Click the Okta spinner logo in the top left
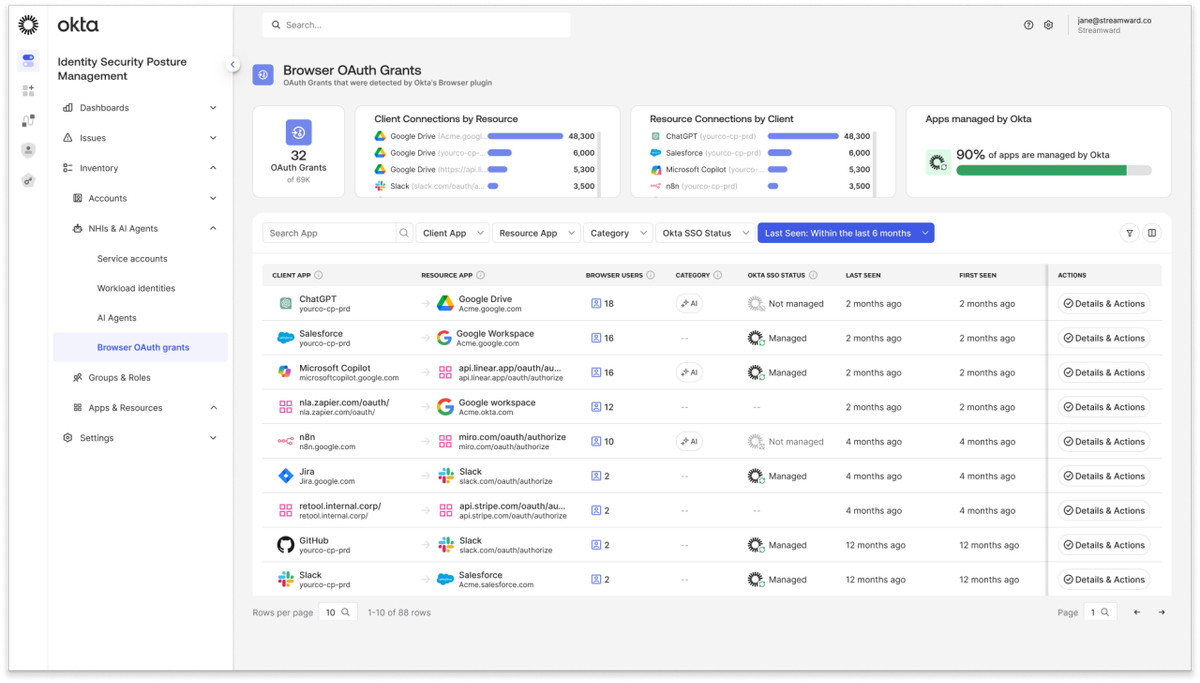The height and width of the screenshot is (683, 1200). click(x=27, y=23)
